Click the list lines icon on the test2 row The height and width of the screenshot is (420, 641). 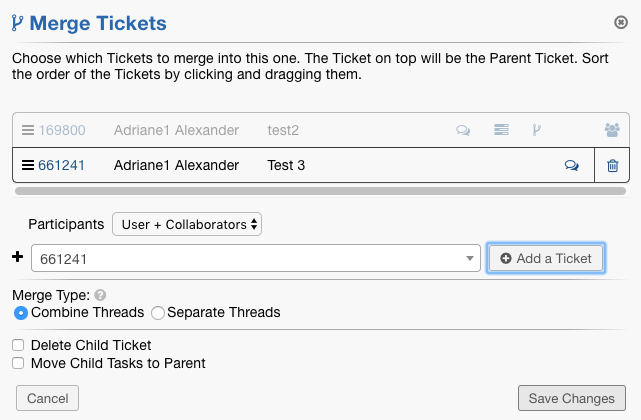[x=501, y=130]
